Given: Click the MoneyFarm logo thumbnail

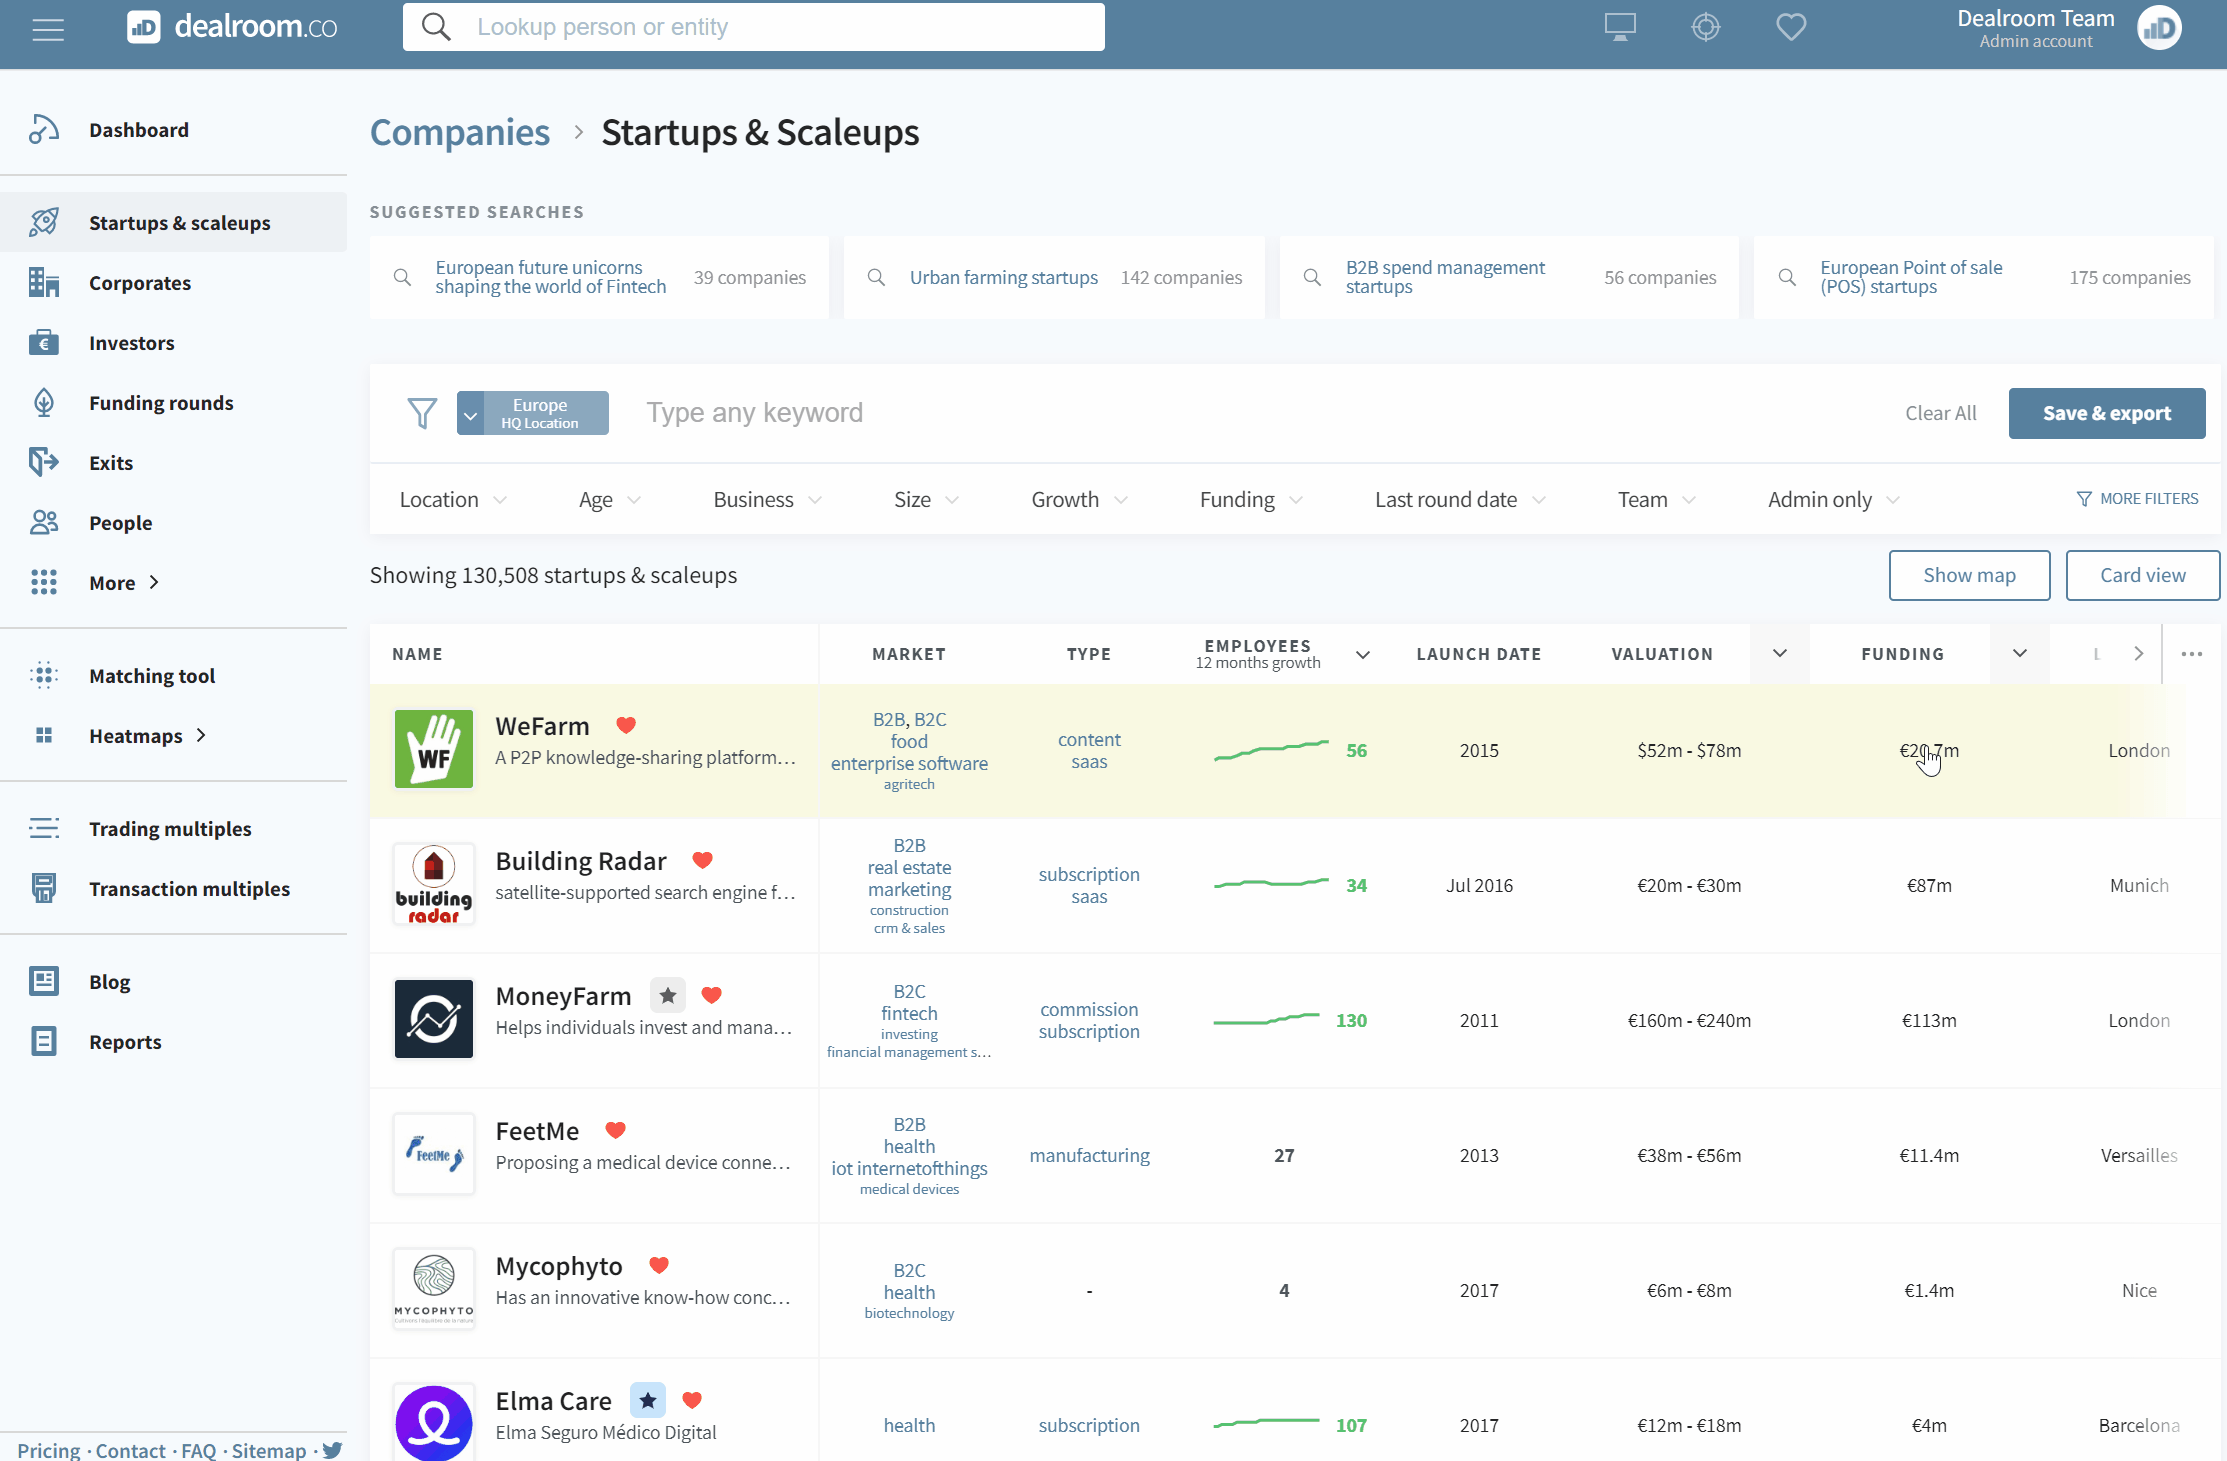Looking at the screenshot, I should click(434, 1019).
